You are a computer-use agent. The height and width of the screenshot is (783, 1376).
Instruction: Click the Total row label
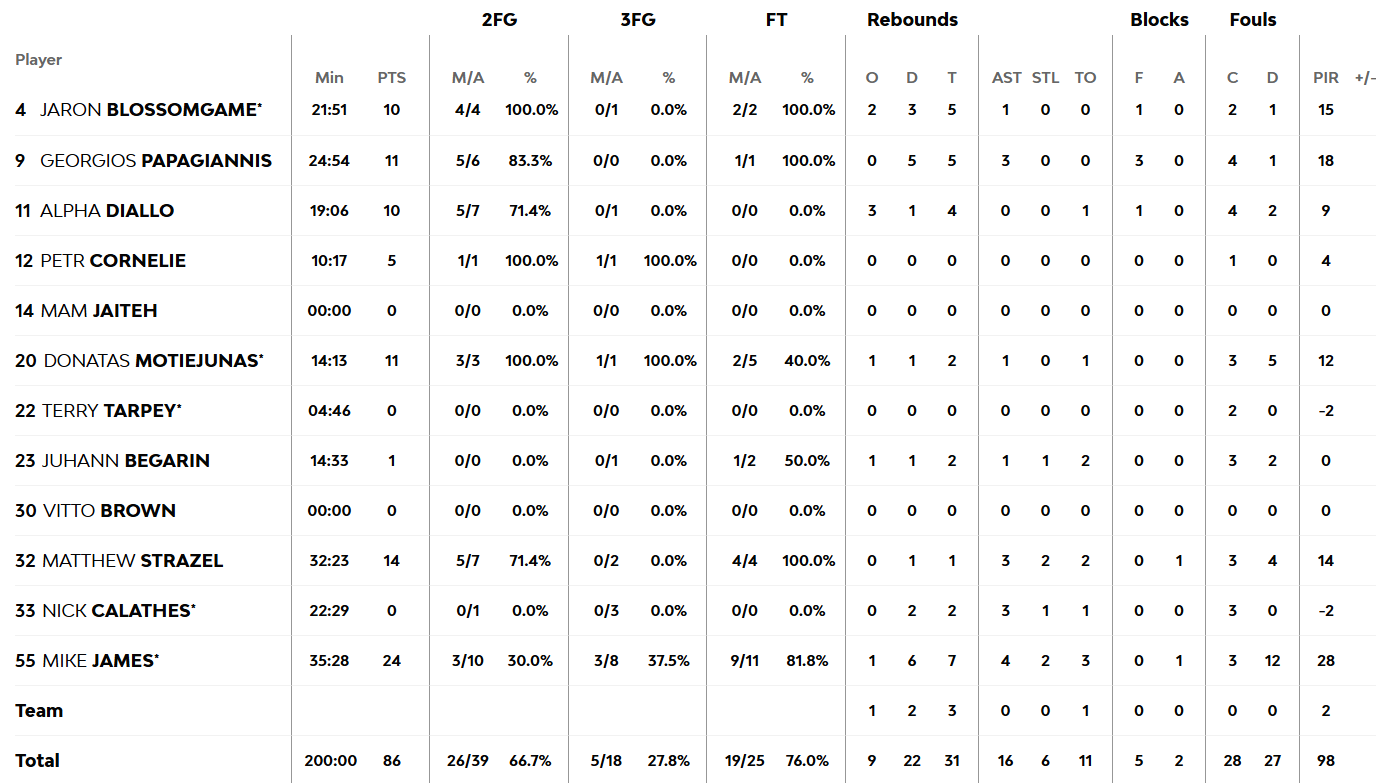coord(38,760)
